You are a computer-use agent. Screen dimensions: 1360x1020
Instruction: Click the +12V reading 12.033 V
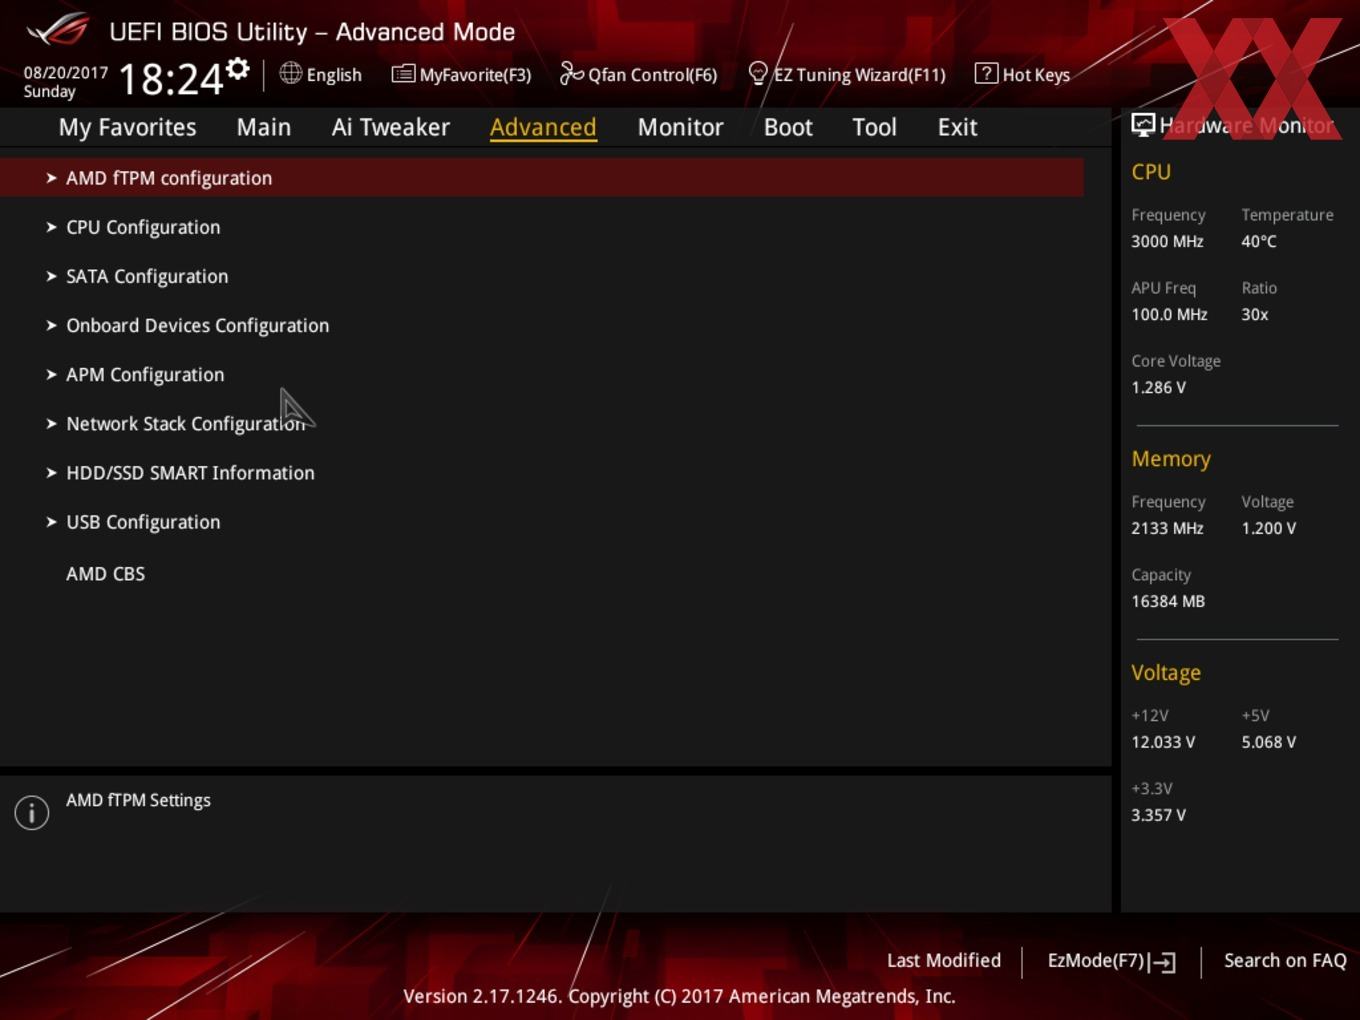[1163, 742]
